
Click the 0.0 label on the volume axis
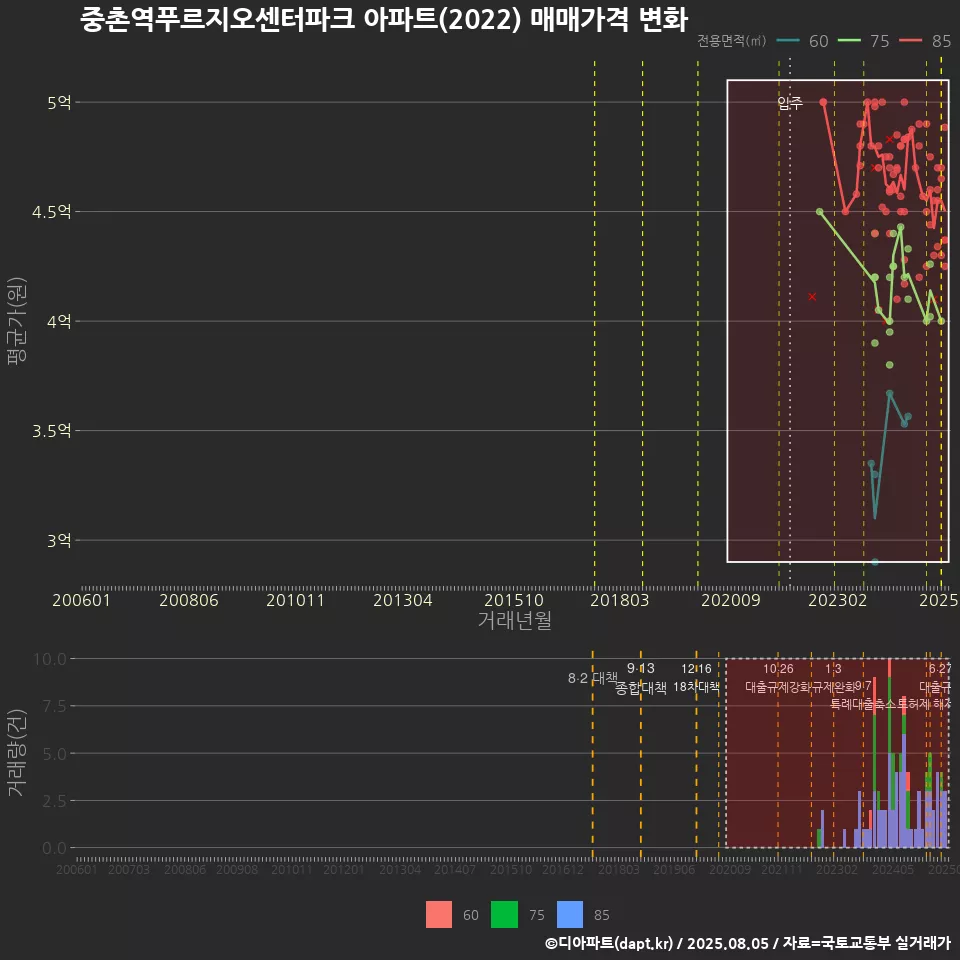pyautogui.click(x=54, y=848)
